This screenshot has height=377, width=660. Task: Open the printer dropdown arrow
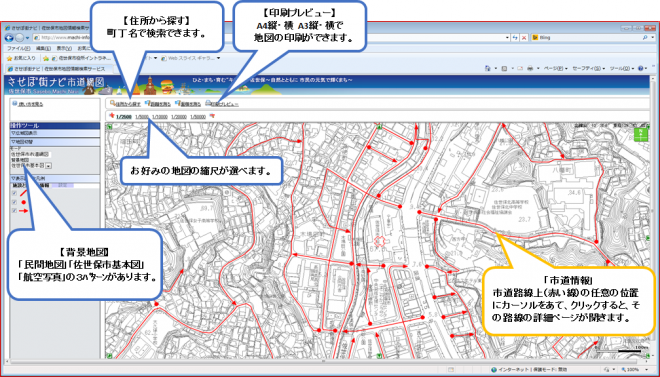pyautogui.click(x=538, y=68)
